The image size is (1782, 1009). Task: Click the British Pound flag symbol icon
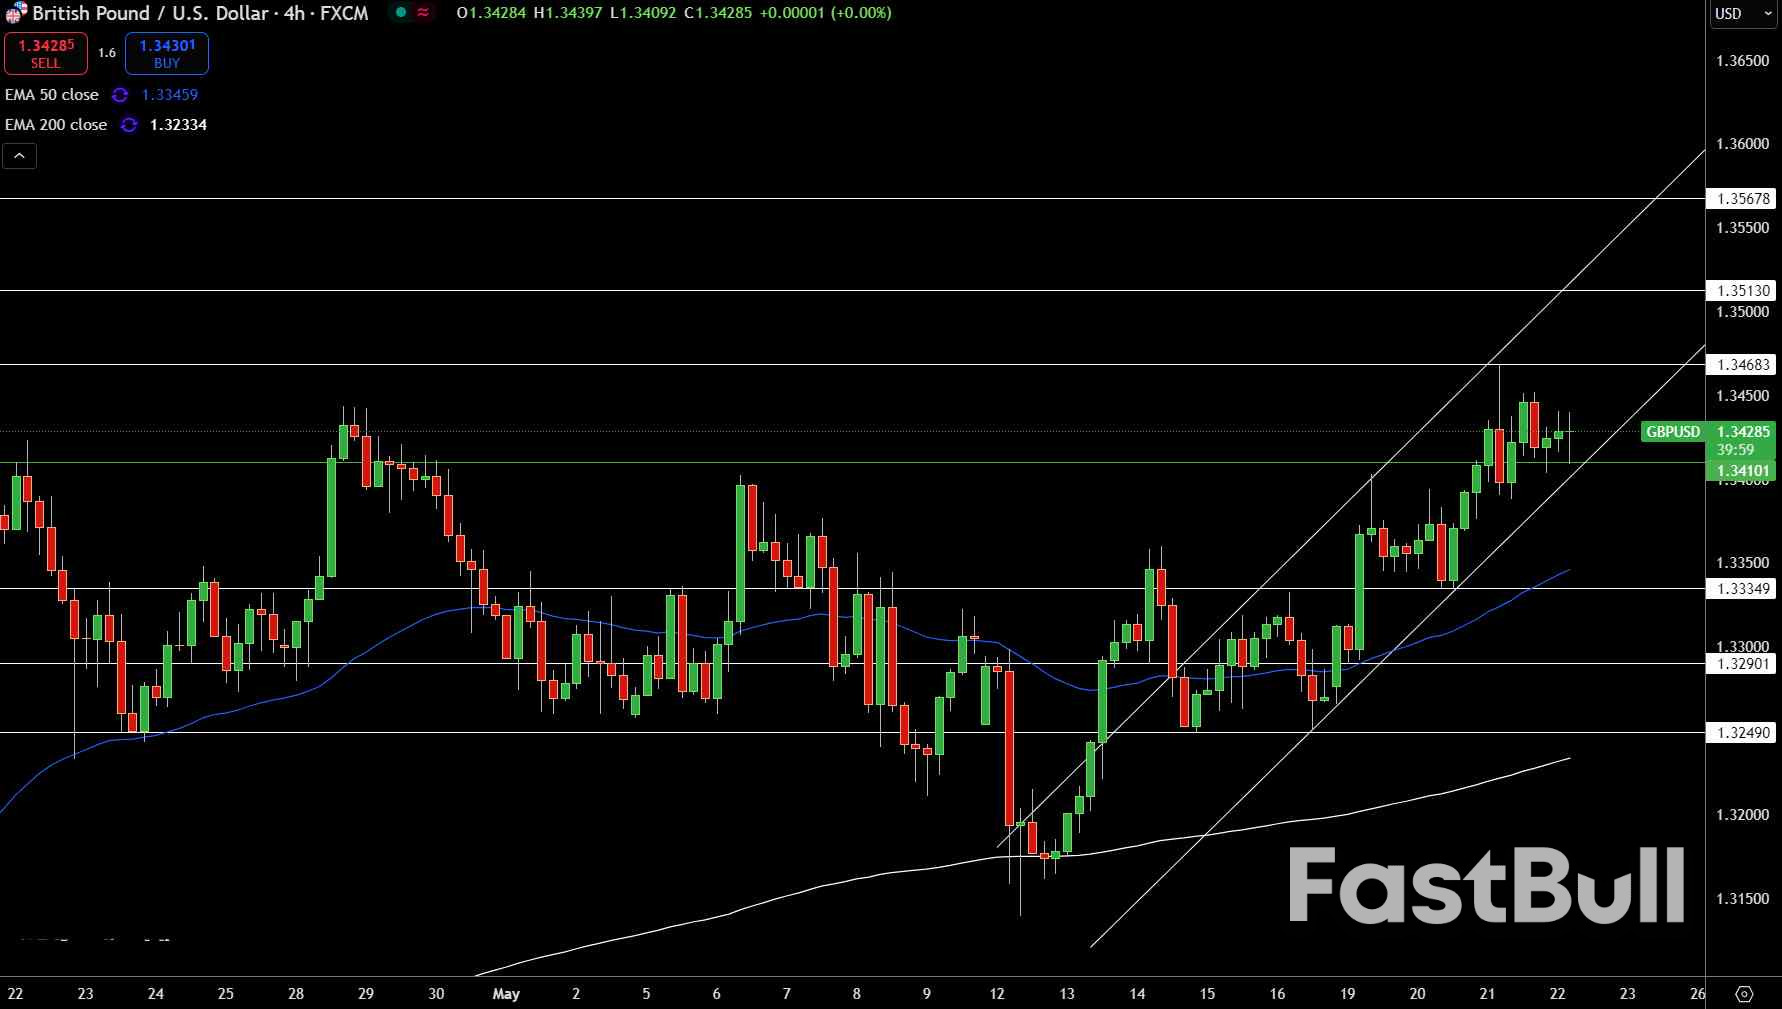coord(16,13)
